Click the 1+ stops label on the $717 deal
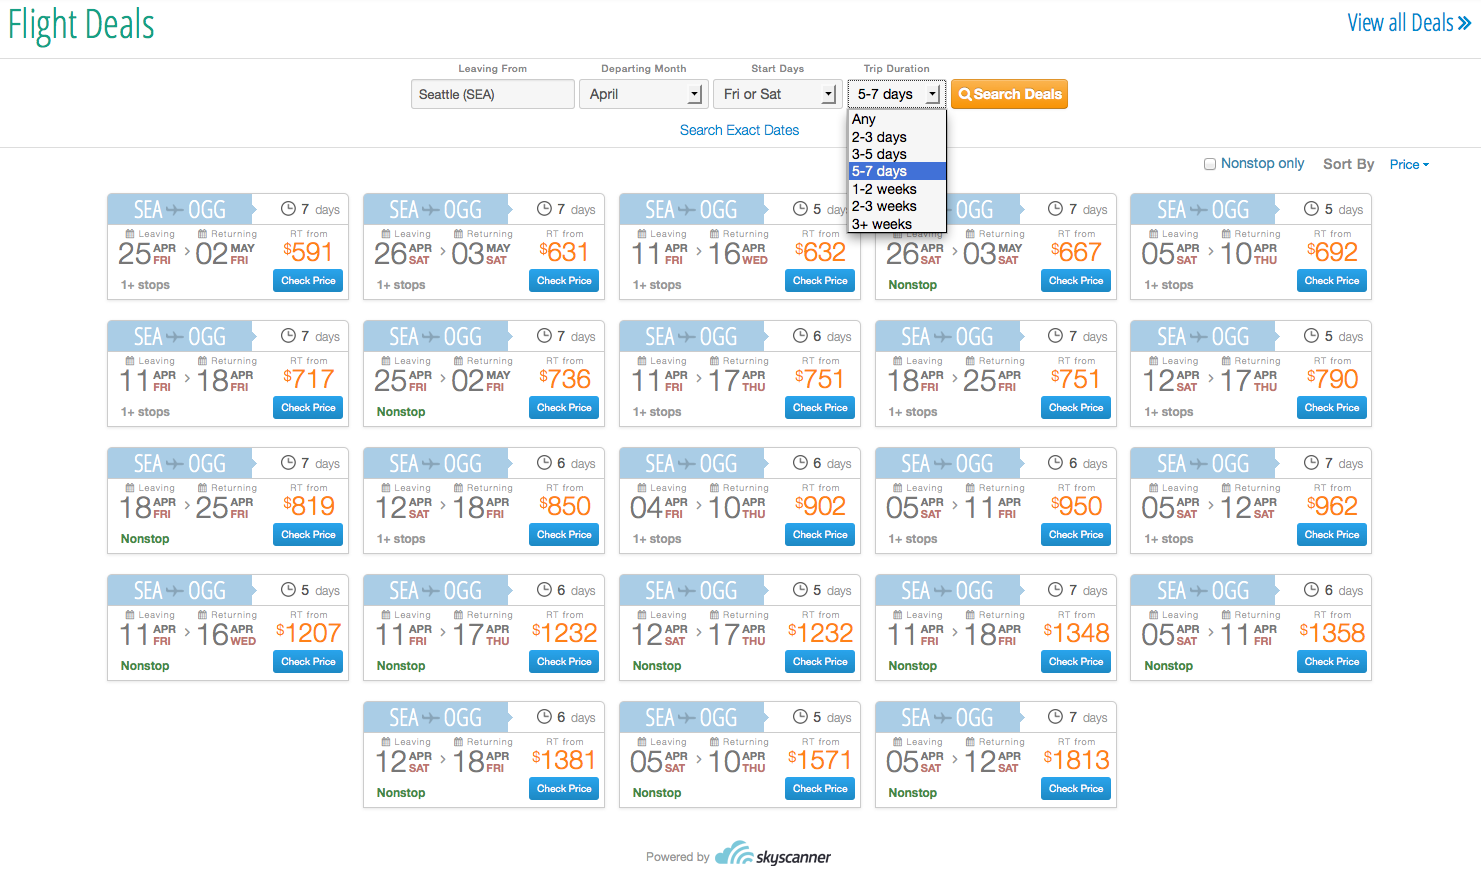This screenshot has height=878, width=1481. coord(145,412)
